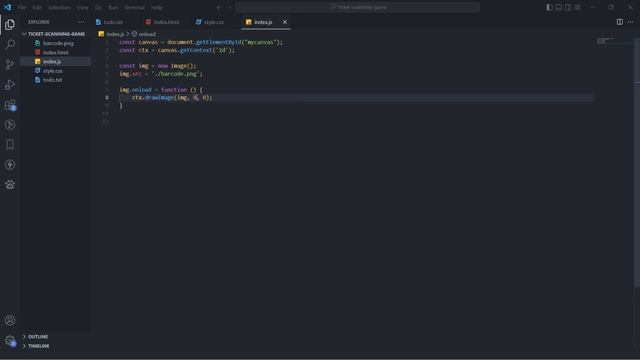
Task: Open the Explorer view in the activity bar
Action: (10, 24)
